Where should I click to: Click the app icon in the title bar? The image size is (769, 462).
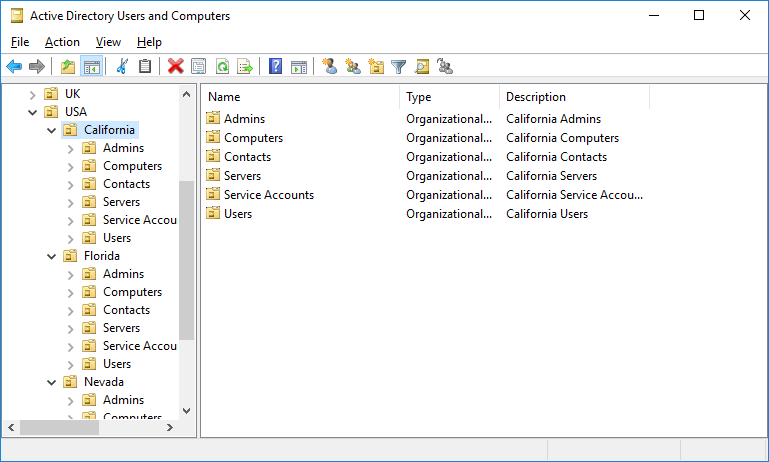pyautogui.click(x=17, y=16)
